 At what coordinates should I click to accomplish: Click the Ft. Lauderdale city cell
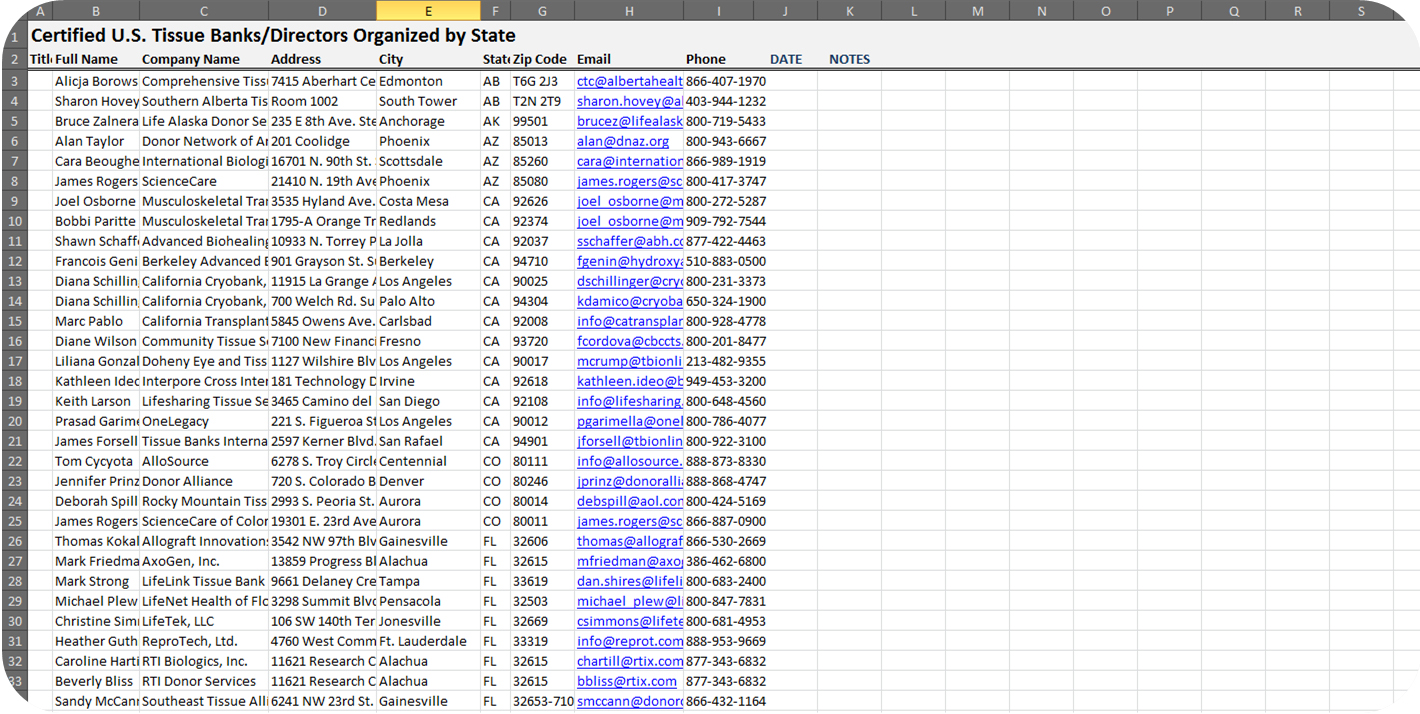click(x=427, y=641)
